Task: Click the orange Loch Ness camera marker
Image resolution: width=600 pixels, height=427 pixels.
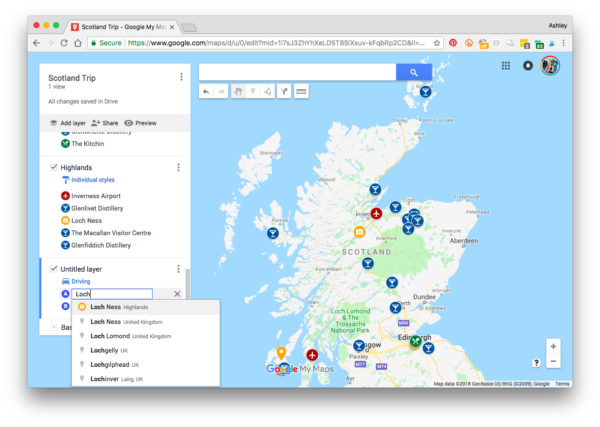Action: click(x=359, y=231)
